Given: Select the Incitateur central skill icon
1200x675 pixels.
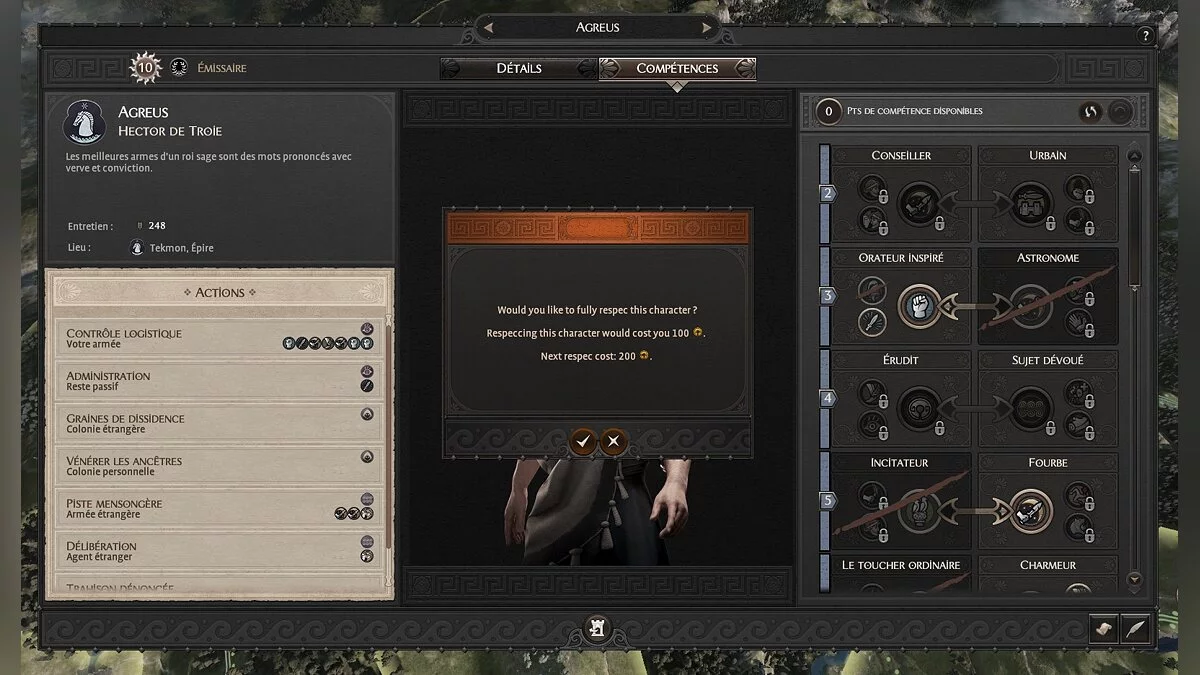Looking at the screenshot, I should (918, 511).
